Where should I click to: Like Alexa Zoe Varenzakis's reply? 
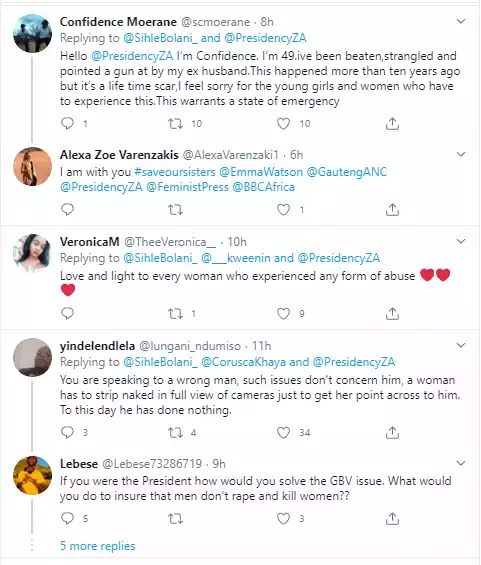point(284,210)
